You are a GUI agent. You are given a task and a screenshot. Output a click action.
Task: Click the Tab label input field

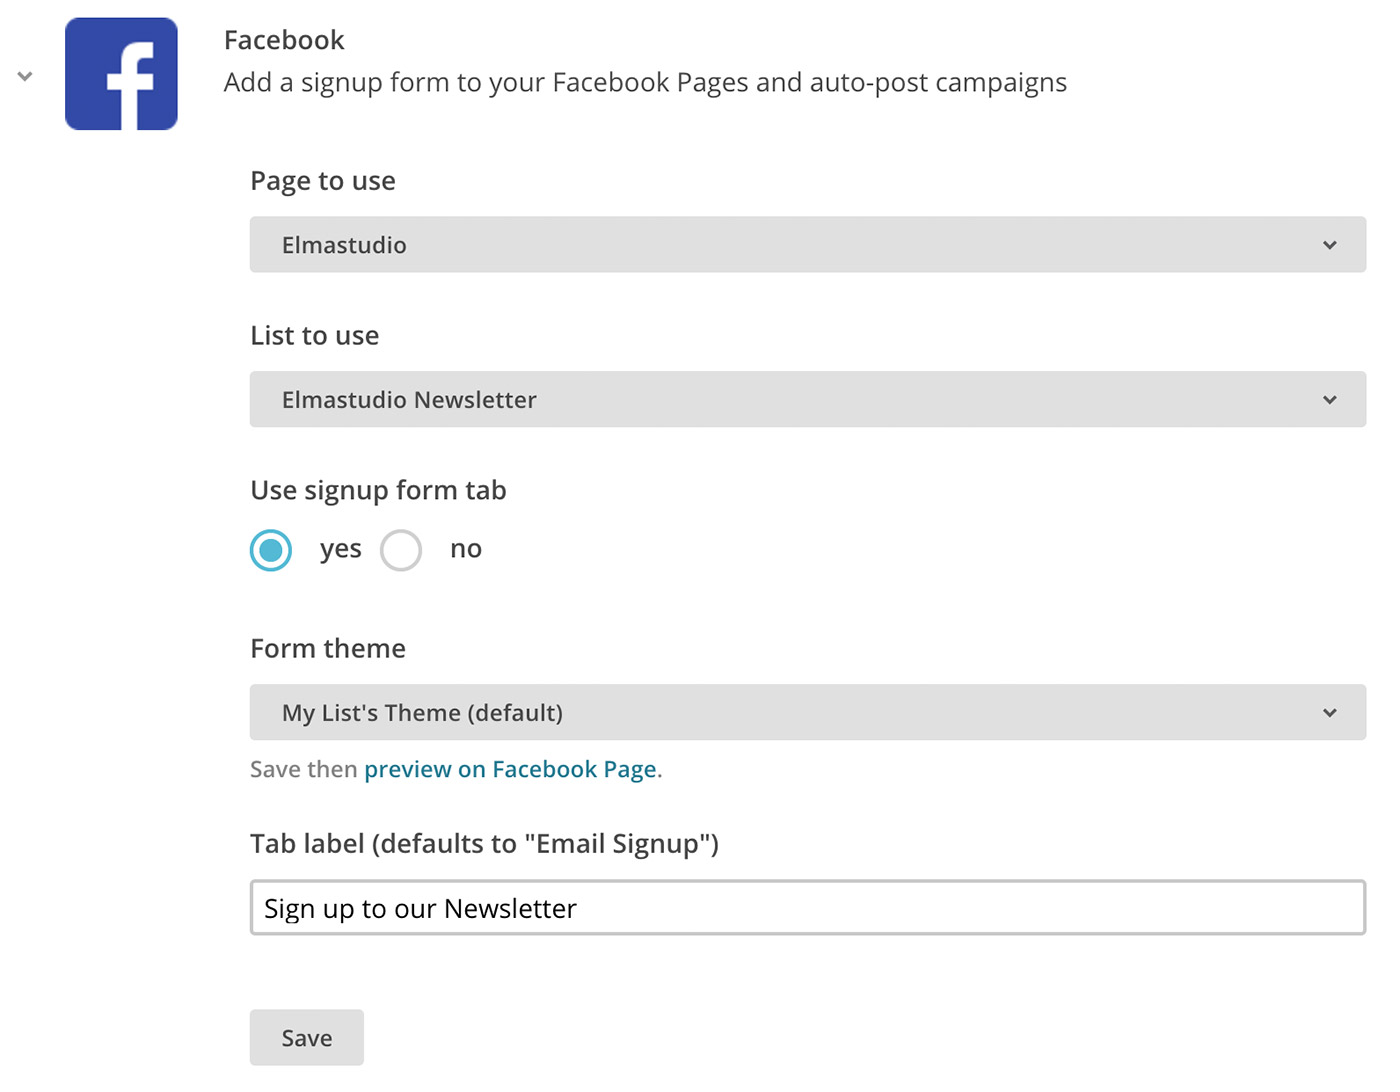[x=807, y=908]
